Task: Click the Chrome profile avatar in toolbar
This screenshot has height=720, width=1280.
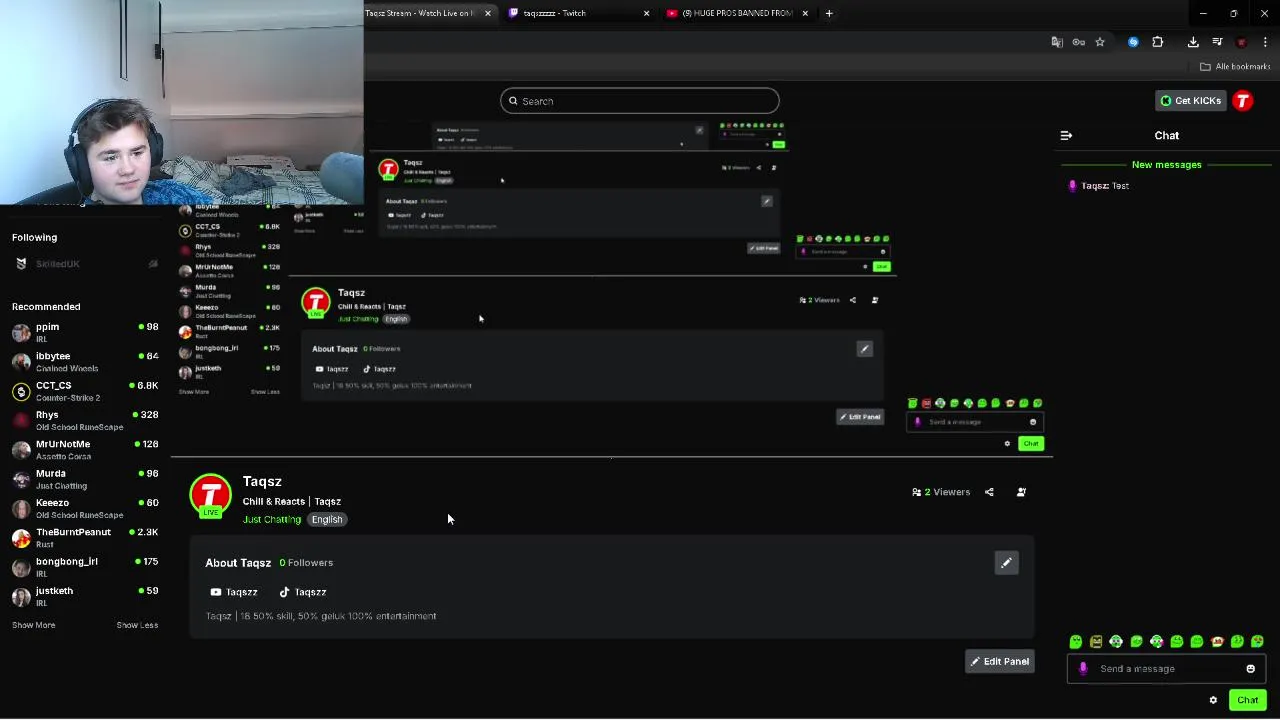Action: (x=1241, y=42)
